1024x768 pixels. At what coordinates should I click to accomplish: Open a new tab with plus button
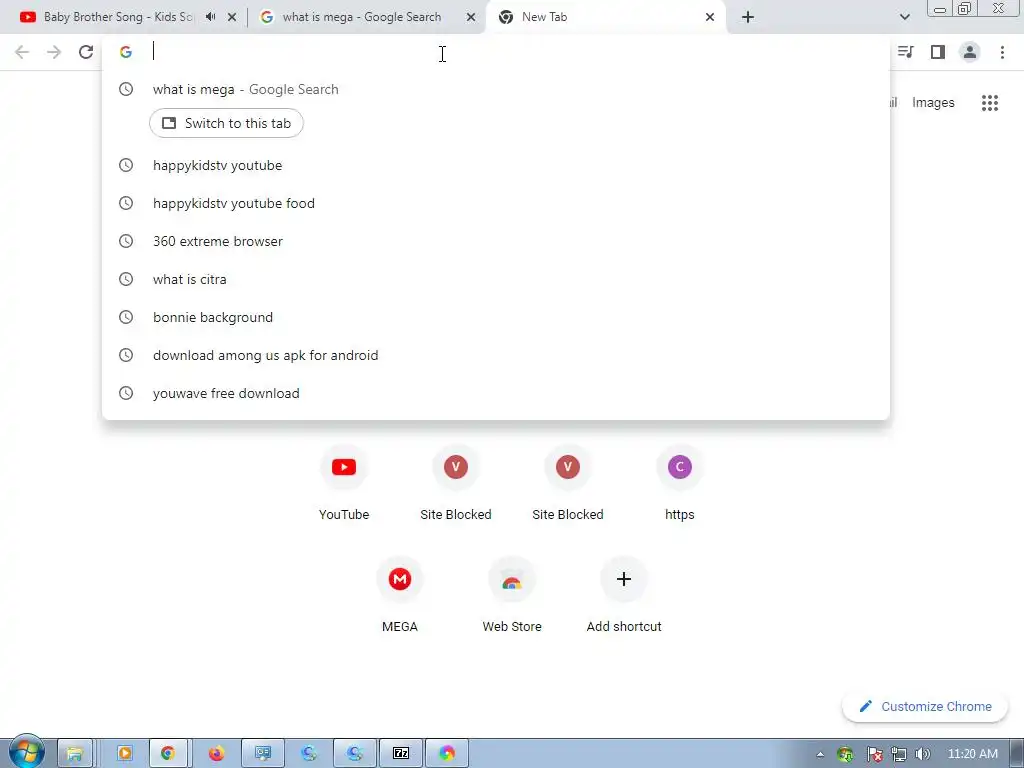(x=748, y=18)
